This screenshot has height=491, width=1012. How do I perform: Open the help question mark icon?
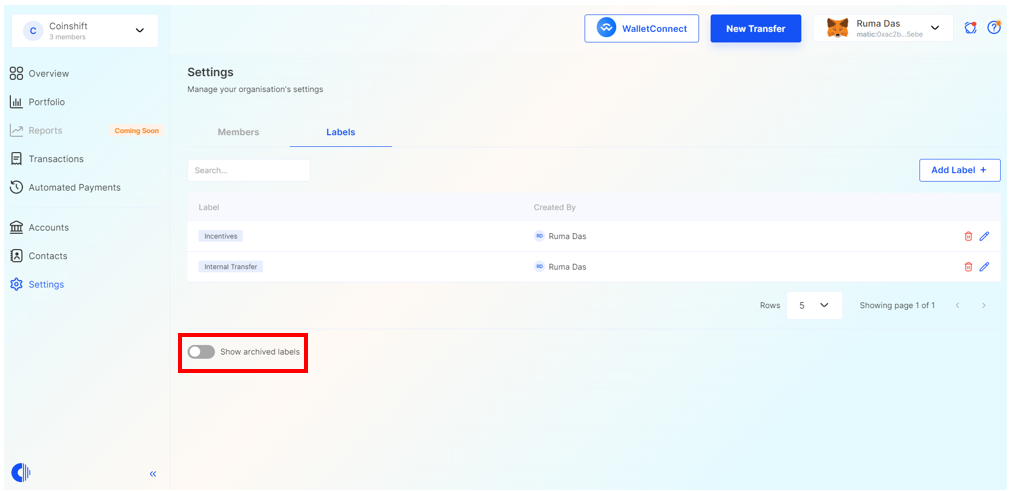pos(993,28)
